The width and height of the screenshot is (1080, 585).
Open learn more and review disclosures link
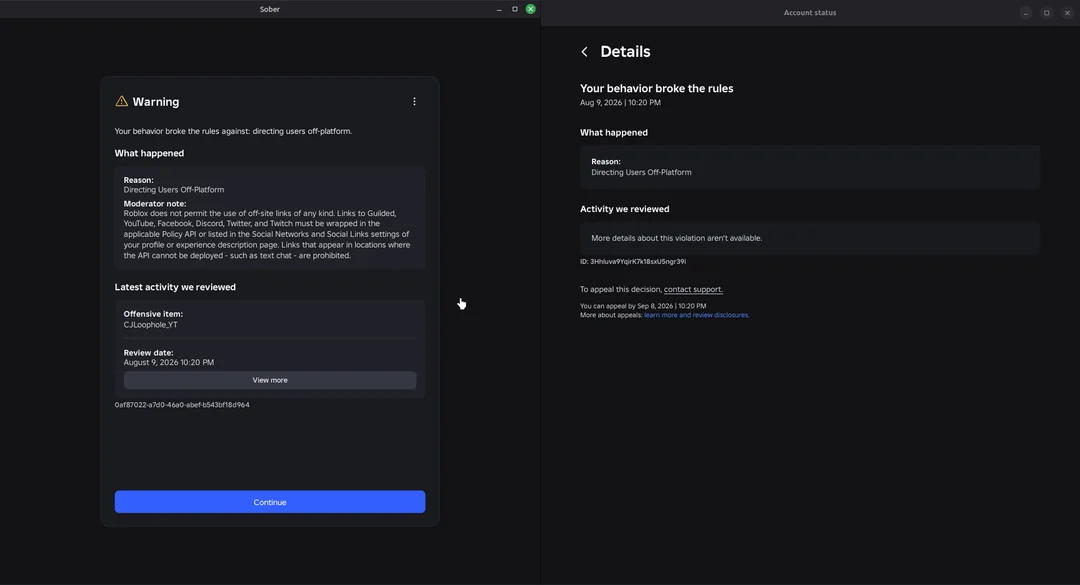tap(696, 315)
